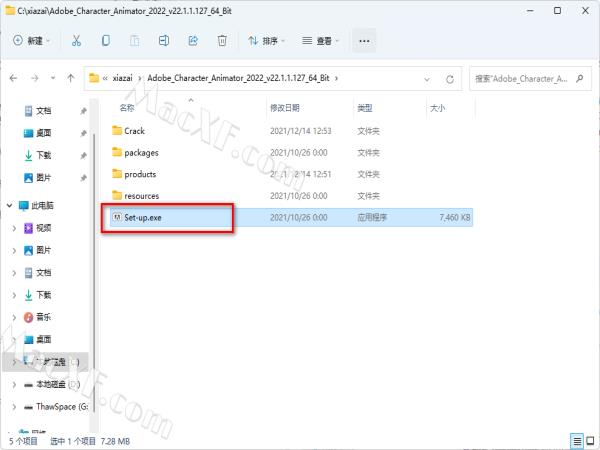Expand the 视频 (Videos) tree node
Screen dimensions: 600x450
pos(14,227)
